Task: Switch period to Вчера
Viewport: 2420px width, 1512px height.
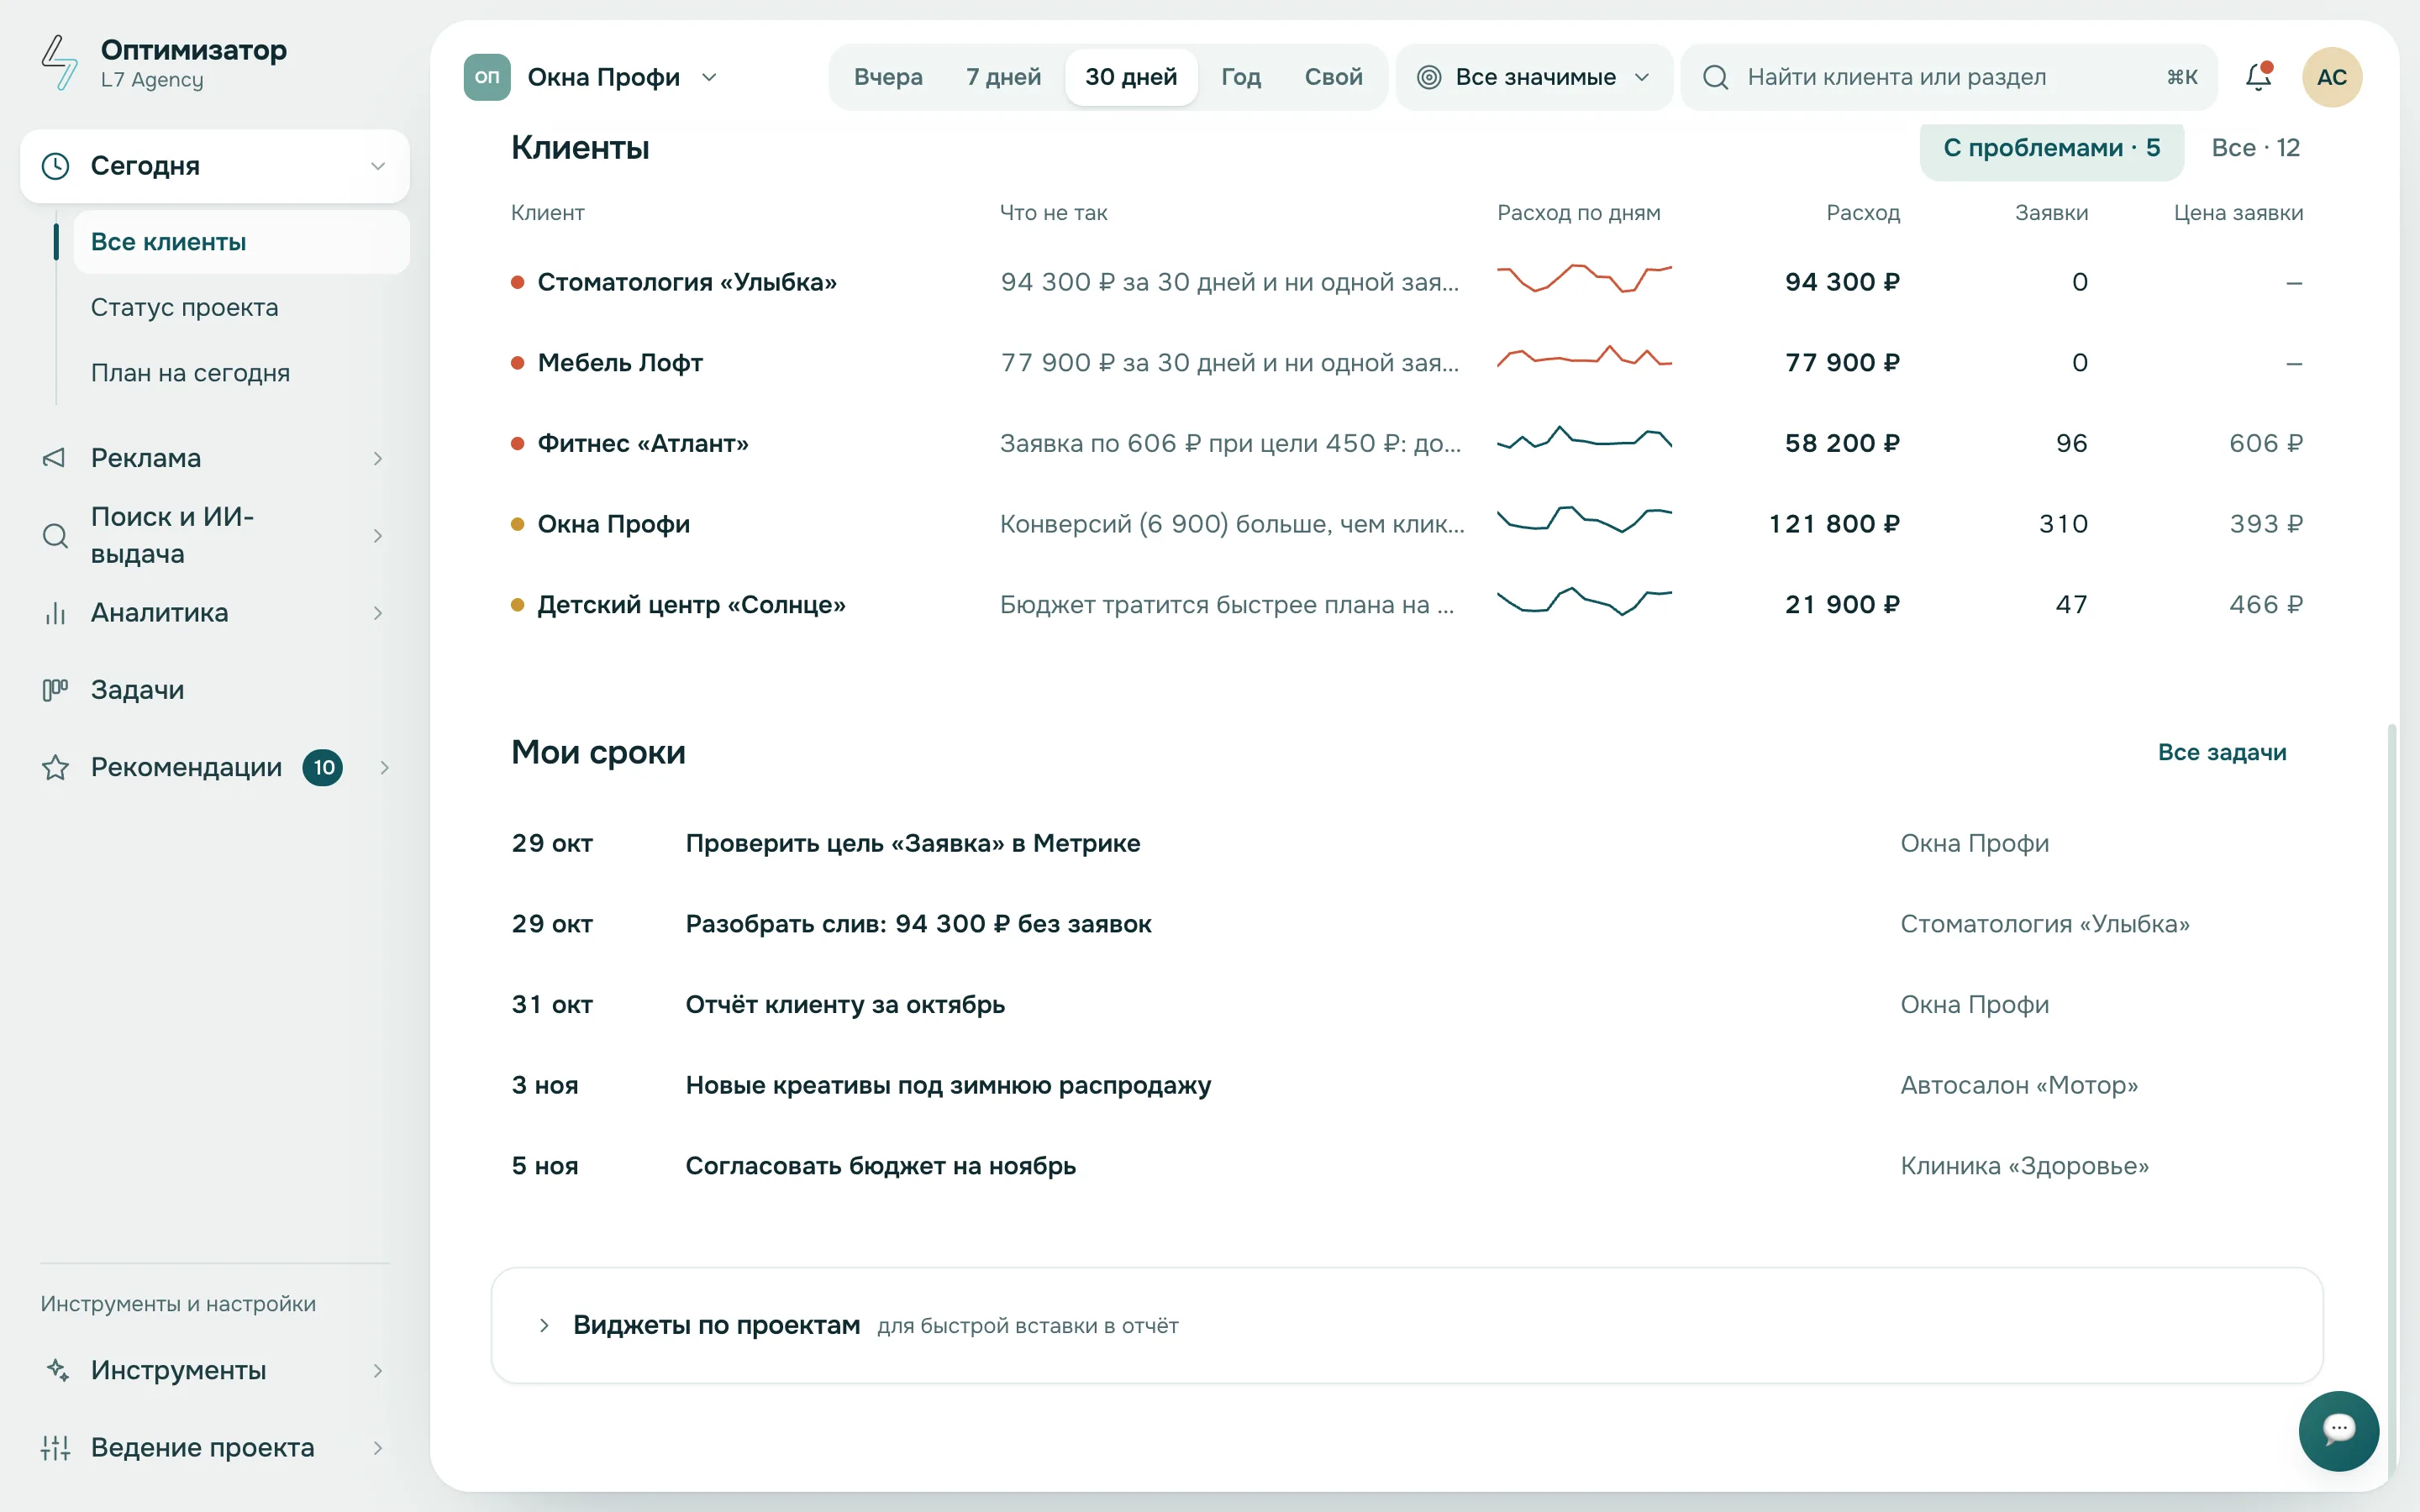Action: coord(888,77)
